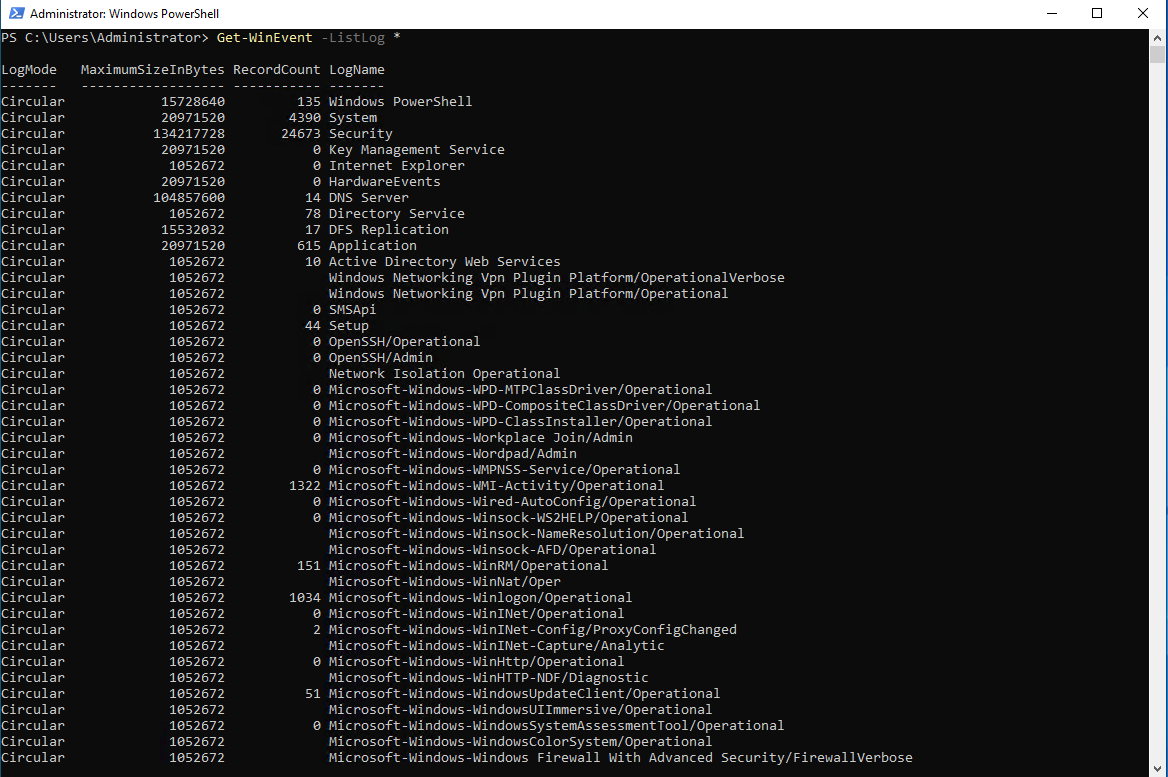The height and width of the screenshot is (777, 1168).
Task: Click the MaximumSizeInBytes column header
Action: point(152,70)
